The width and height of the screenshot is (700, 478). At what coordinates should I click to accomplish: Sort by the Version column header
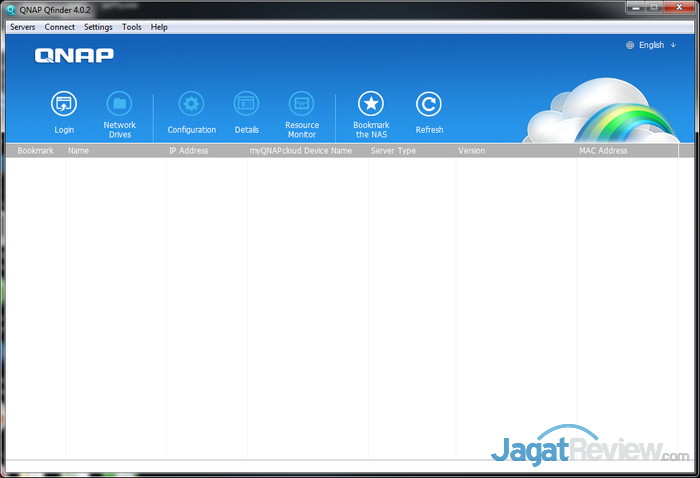pos(516,150)
